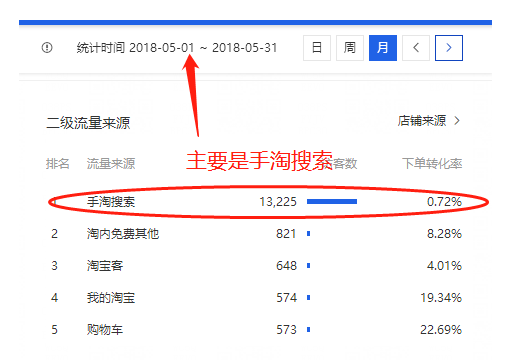This screenshot has width=507, height=360.
Task: Click the 排名 column header
Action: (x=58, y=163)
